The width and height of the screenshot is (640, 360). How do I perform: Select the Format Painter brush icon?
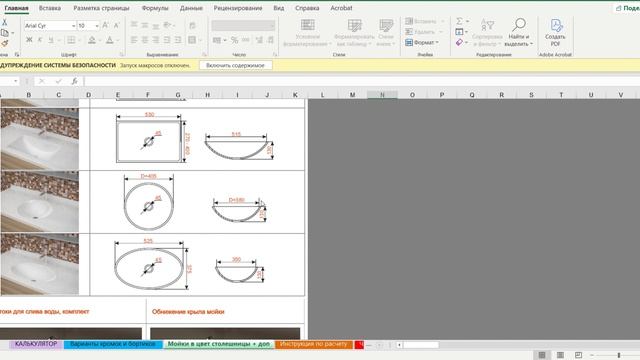point(4,43)
